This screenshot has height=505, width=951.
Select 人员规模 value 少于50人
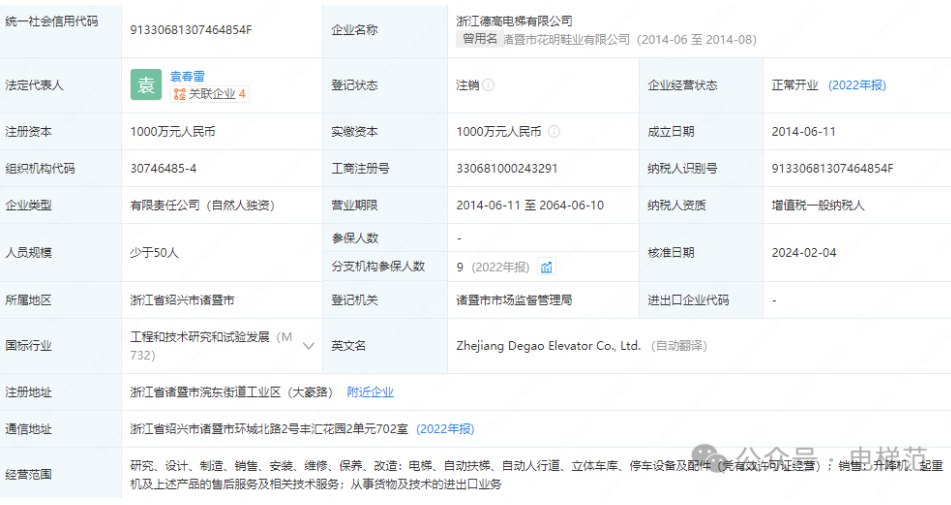tap(154, 253)
